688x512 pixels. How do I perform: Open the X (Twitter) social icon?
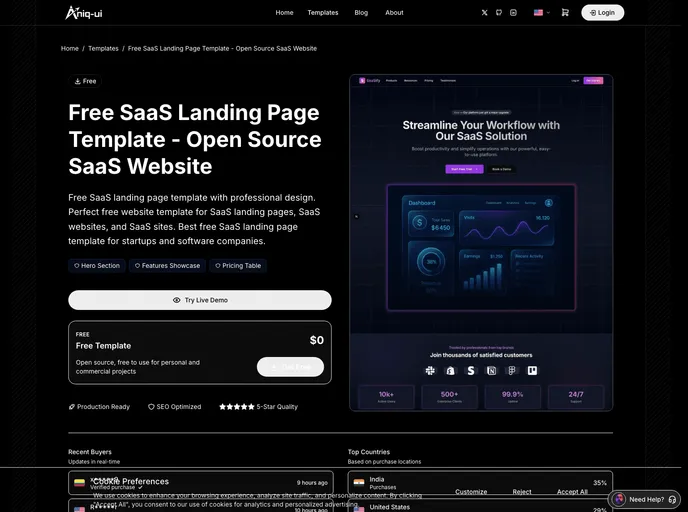[x=484, y=13]
